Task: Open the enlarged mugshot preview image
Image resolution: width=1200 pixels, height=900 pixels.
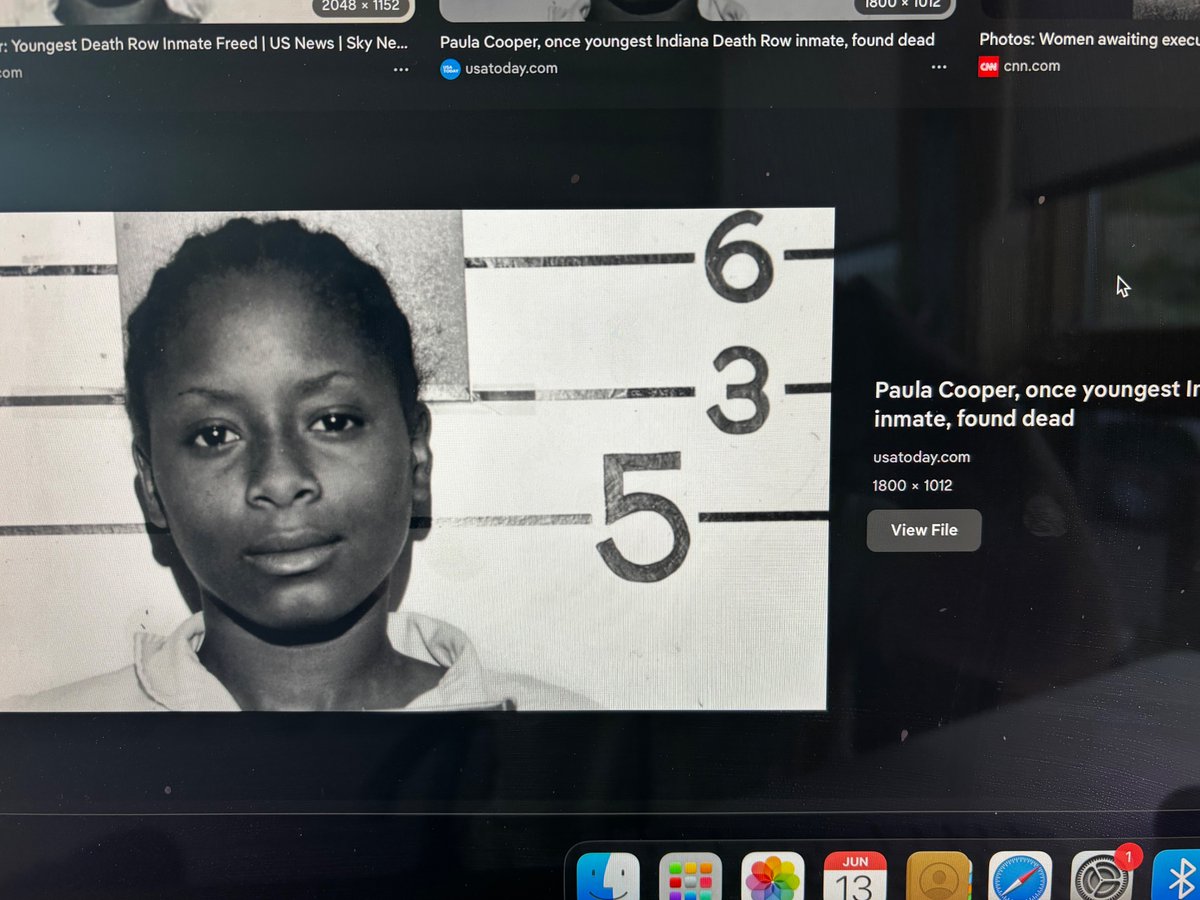Action: coord(416,459)
